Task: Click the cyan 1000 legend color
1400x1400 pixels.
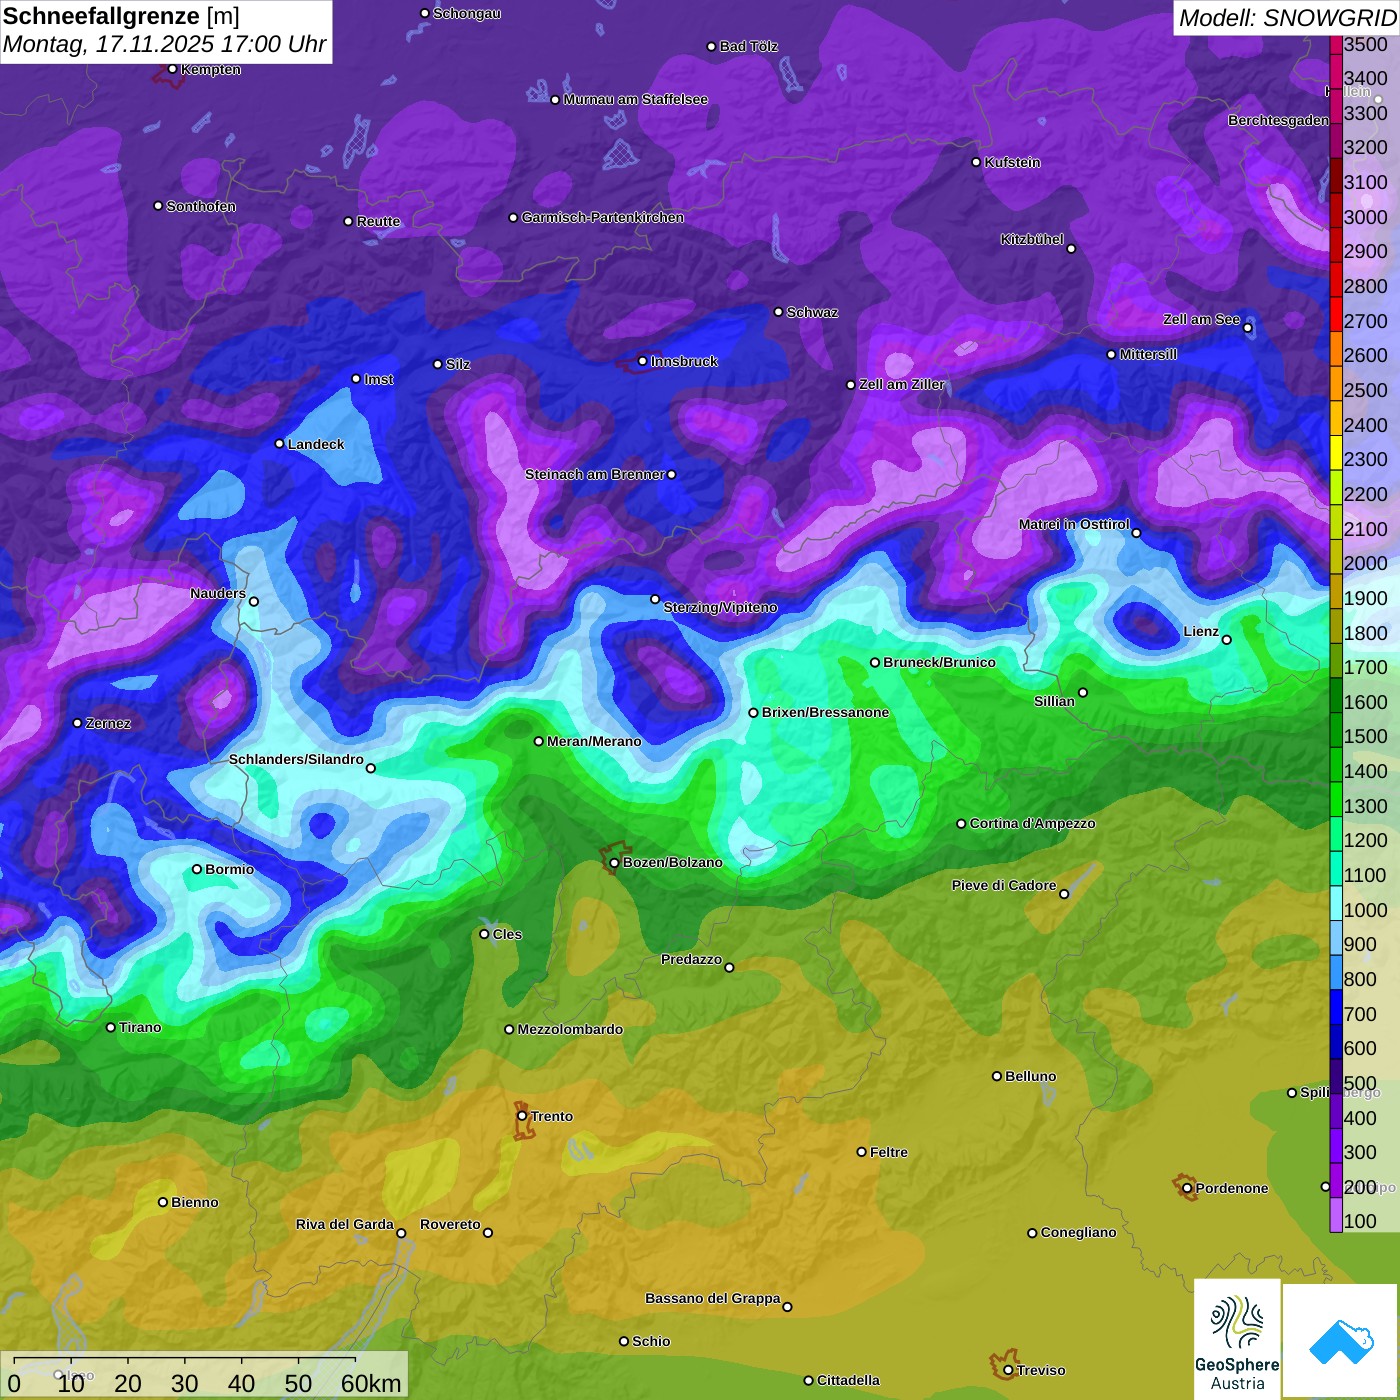Action: [1335, 903]
